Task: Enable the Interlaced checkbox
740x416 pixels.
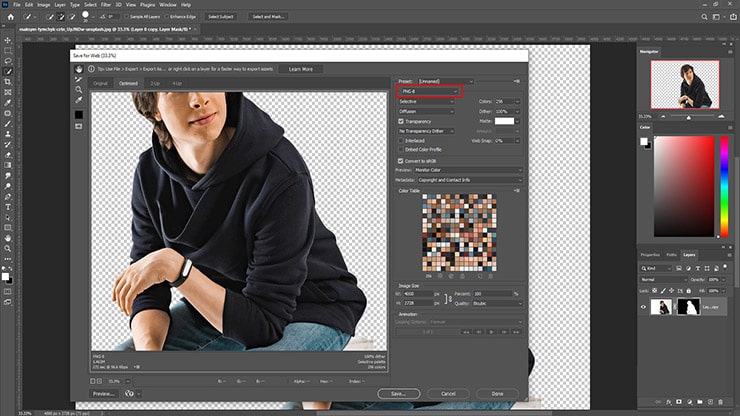Action: click(x=401, y=141)
